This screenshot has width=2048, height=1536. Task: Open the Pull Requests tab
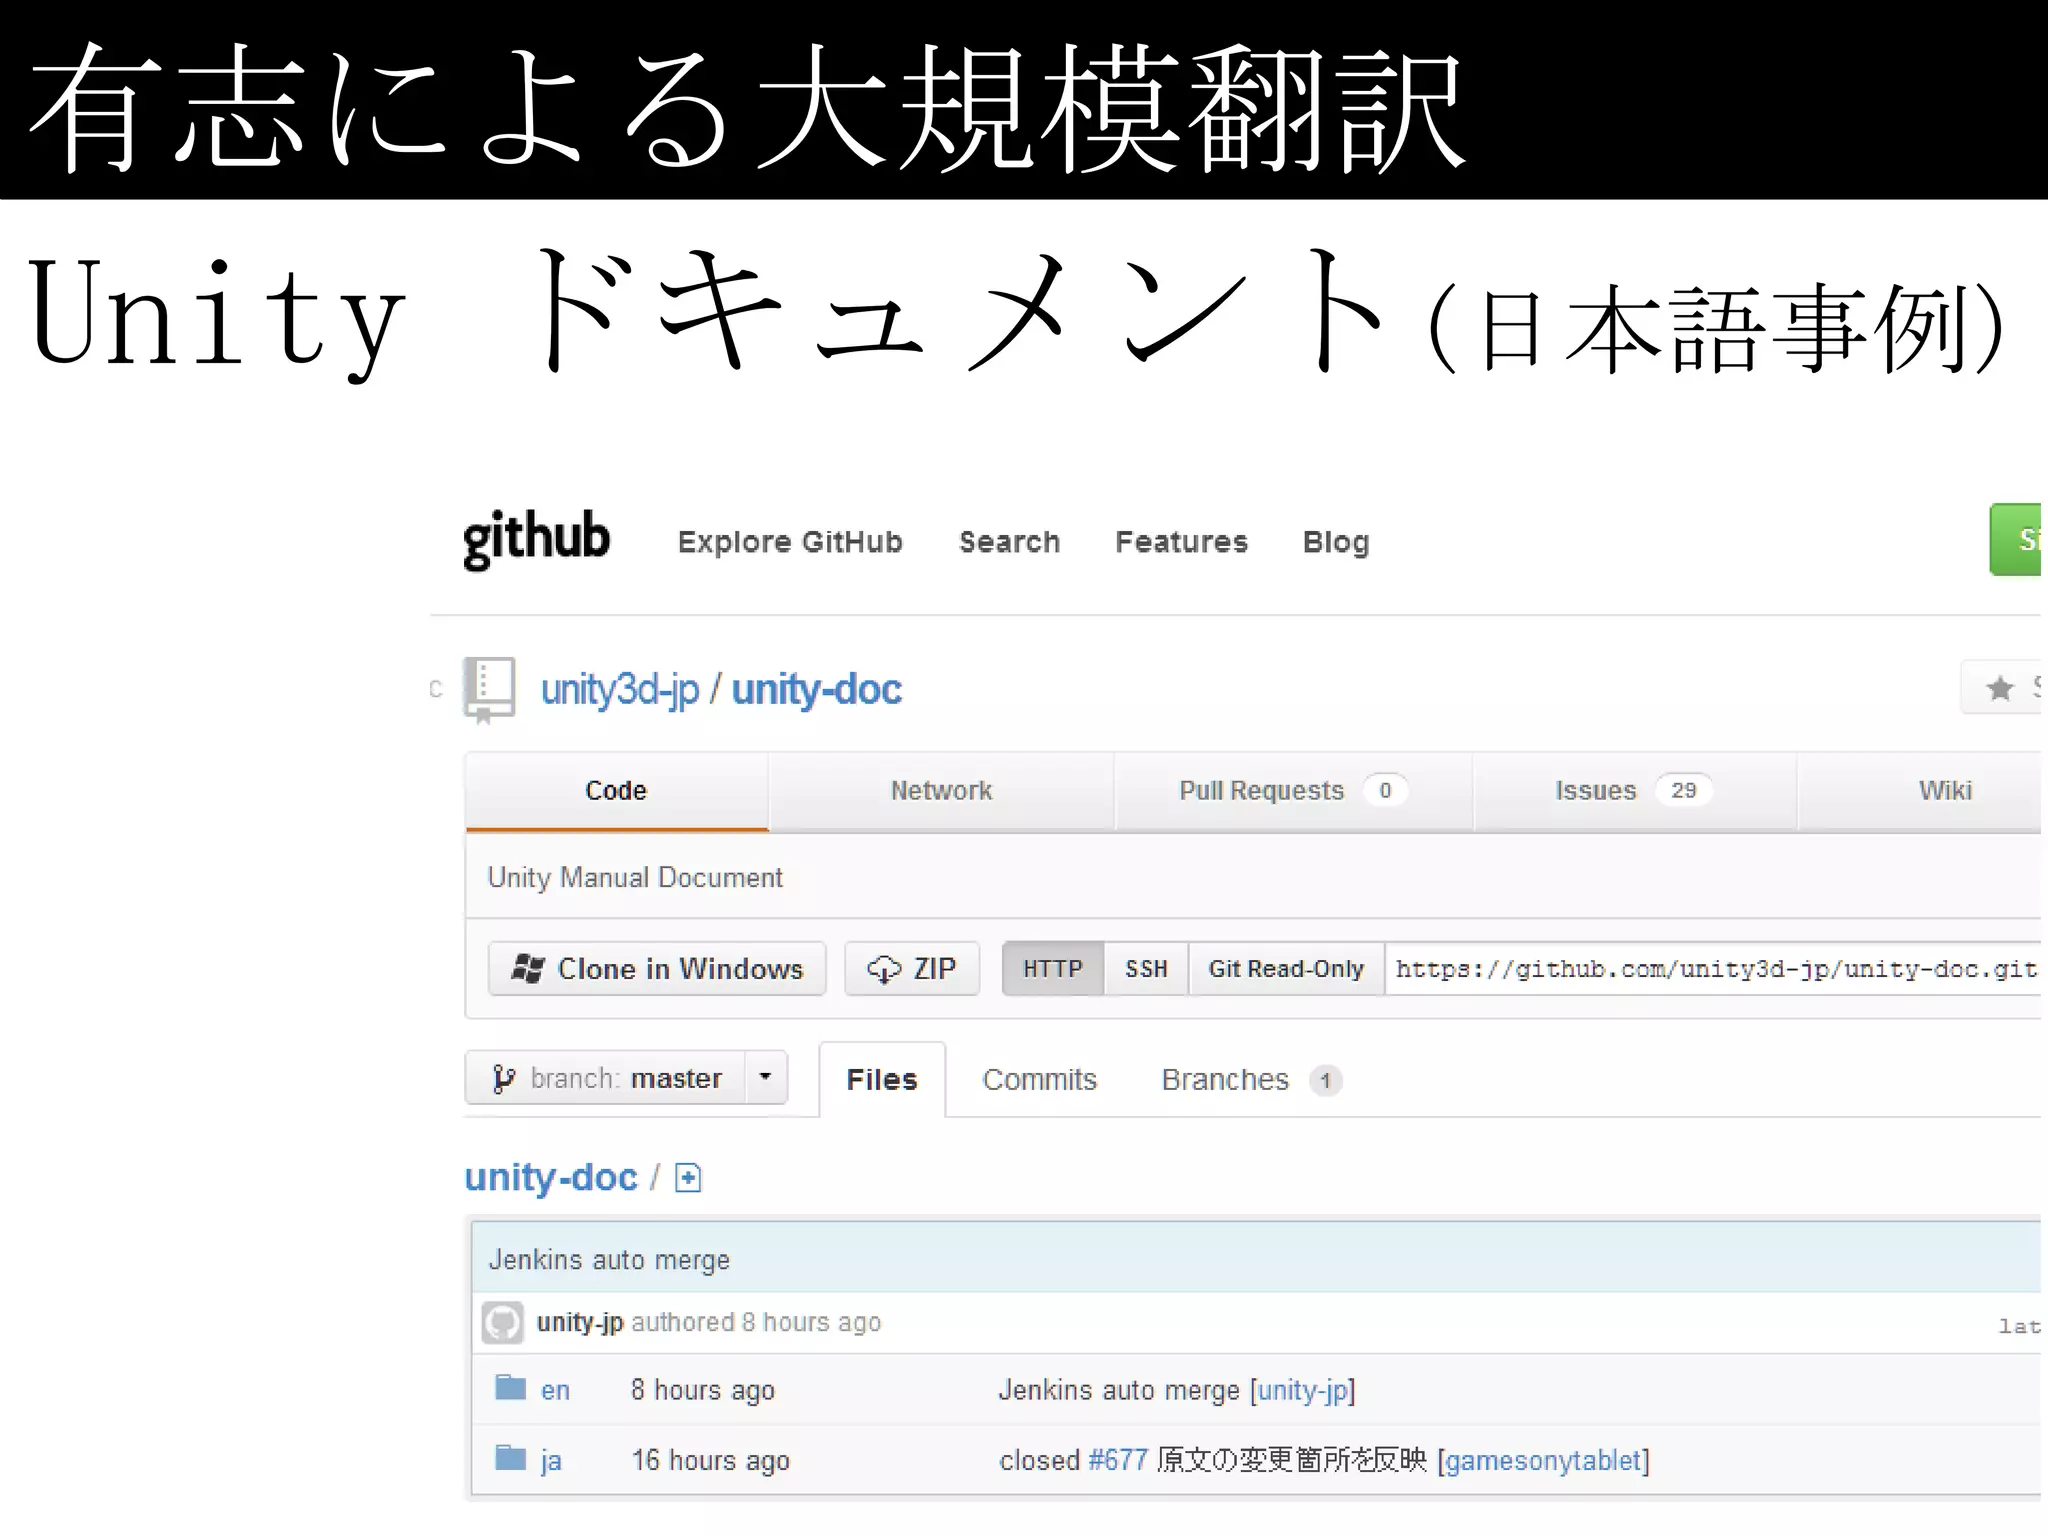point(1293,791)
